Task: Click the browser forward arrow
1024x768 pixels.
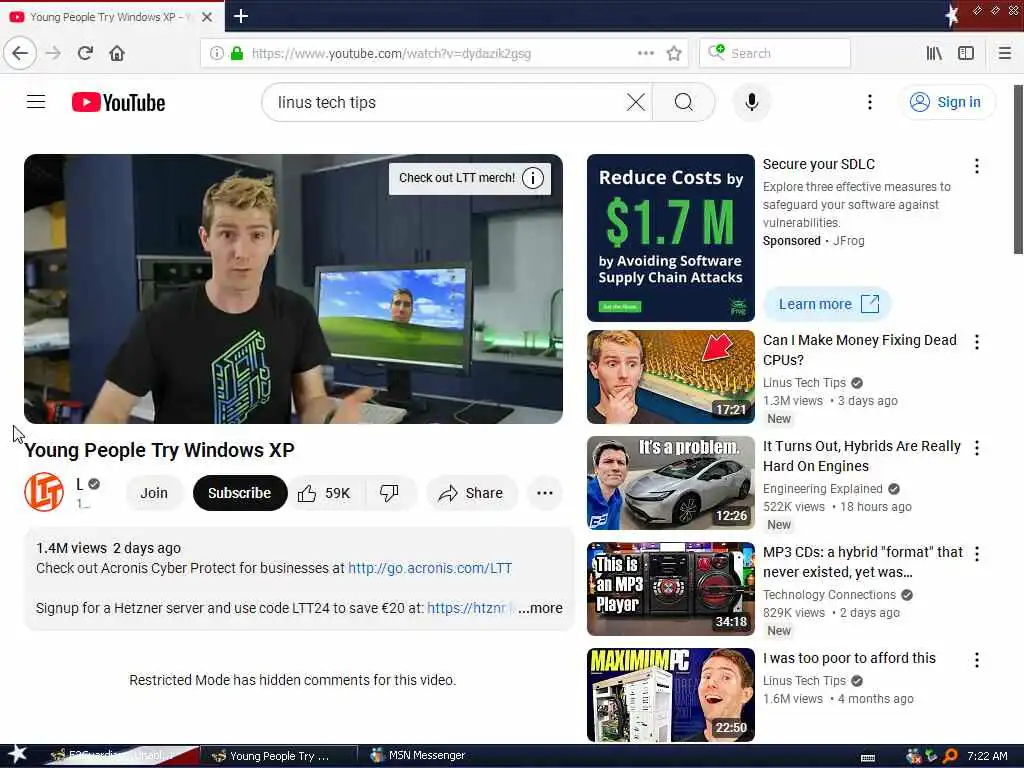Action: tap(54, 54)
